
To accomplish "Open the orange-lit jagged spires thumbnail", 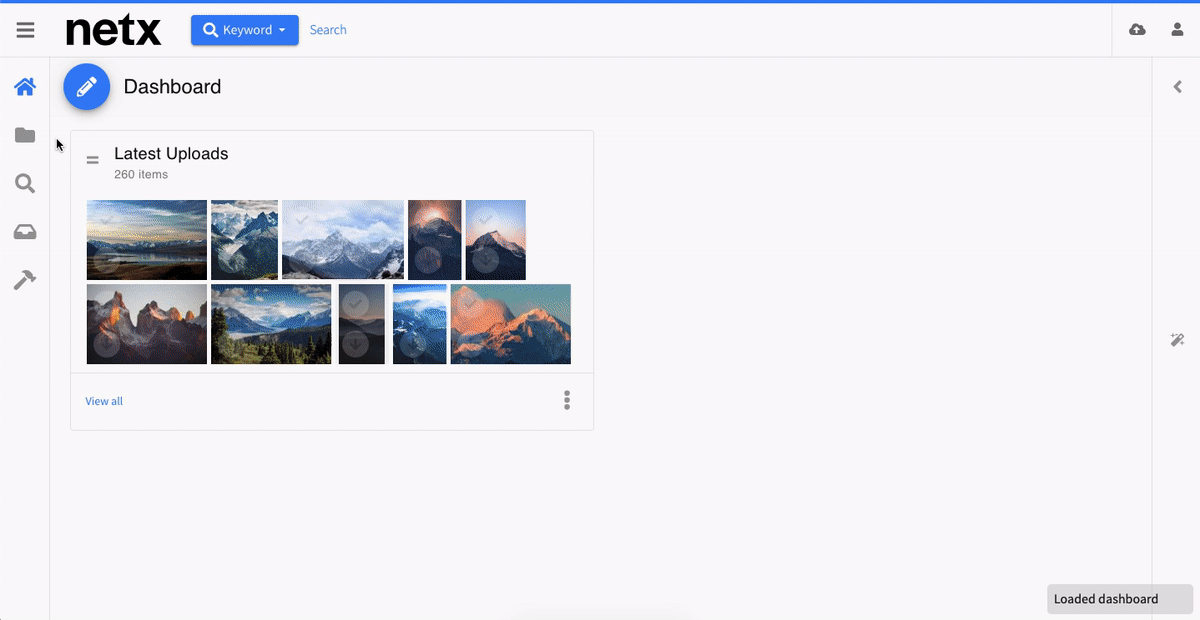I will pos(147,324).
